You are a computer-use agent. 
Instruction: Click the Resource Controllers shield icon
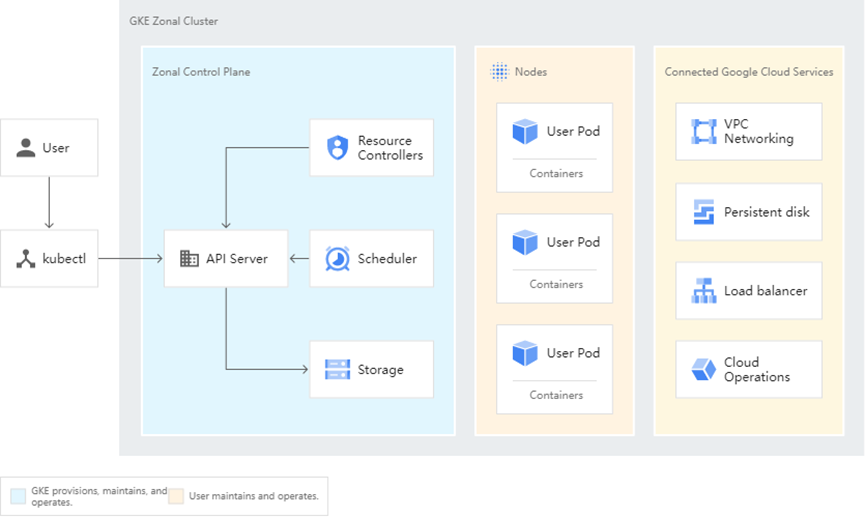(338, 148)
